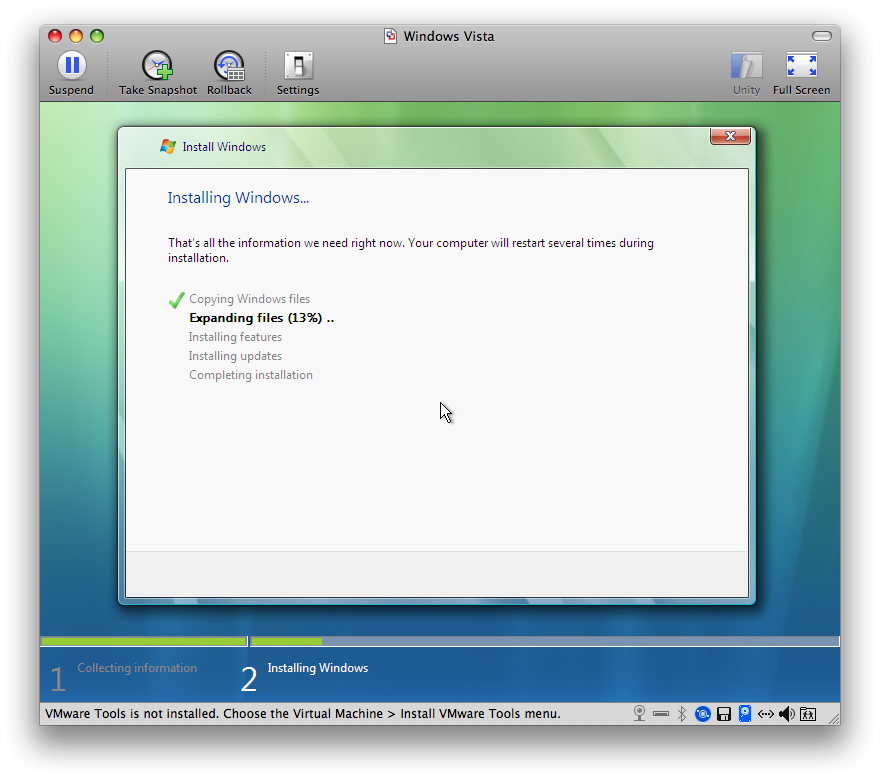Click the Rollback toolbar icon
880x780 pixels.
click(x=229, y=67)
